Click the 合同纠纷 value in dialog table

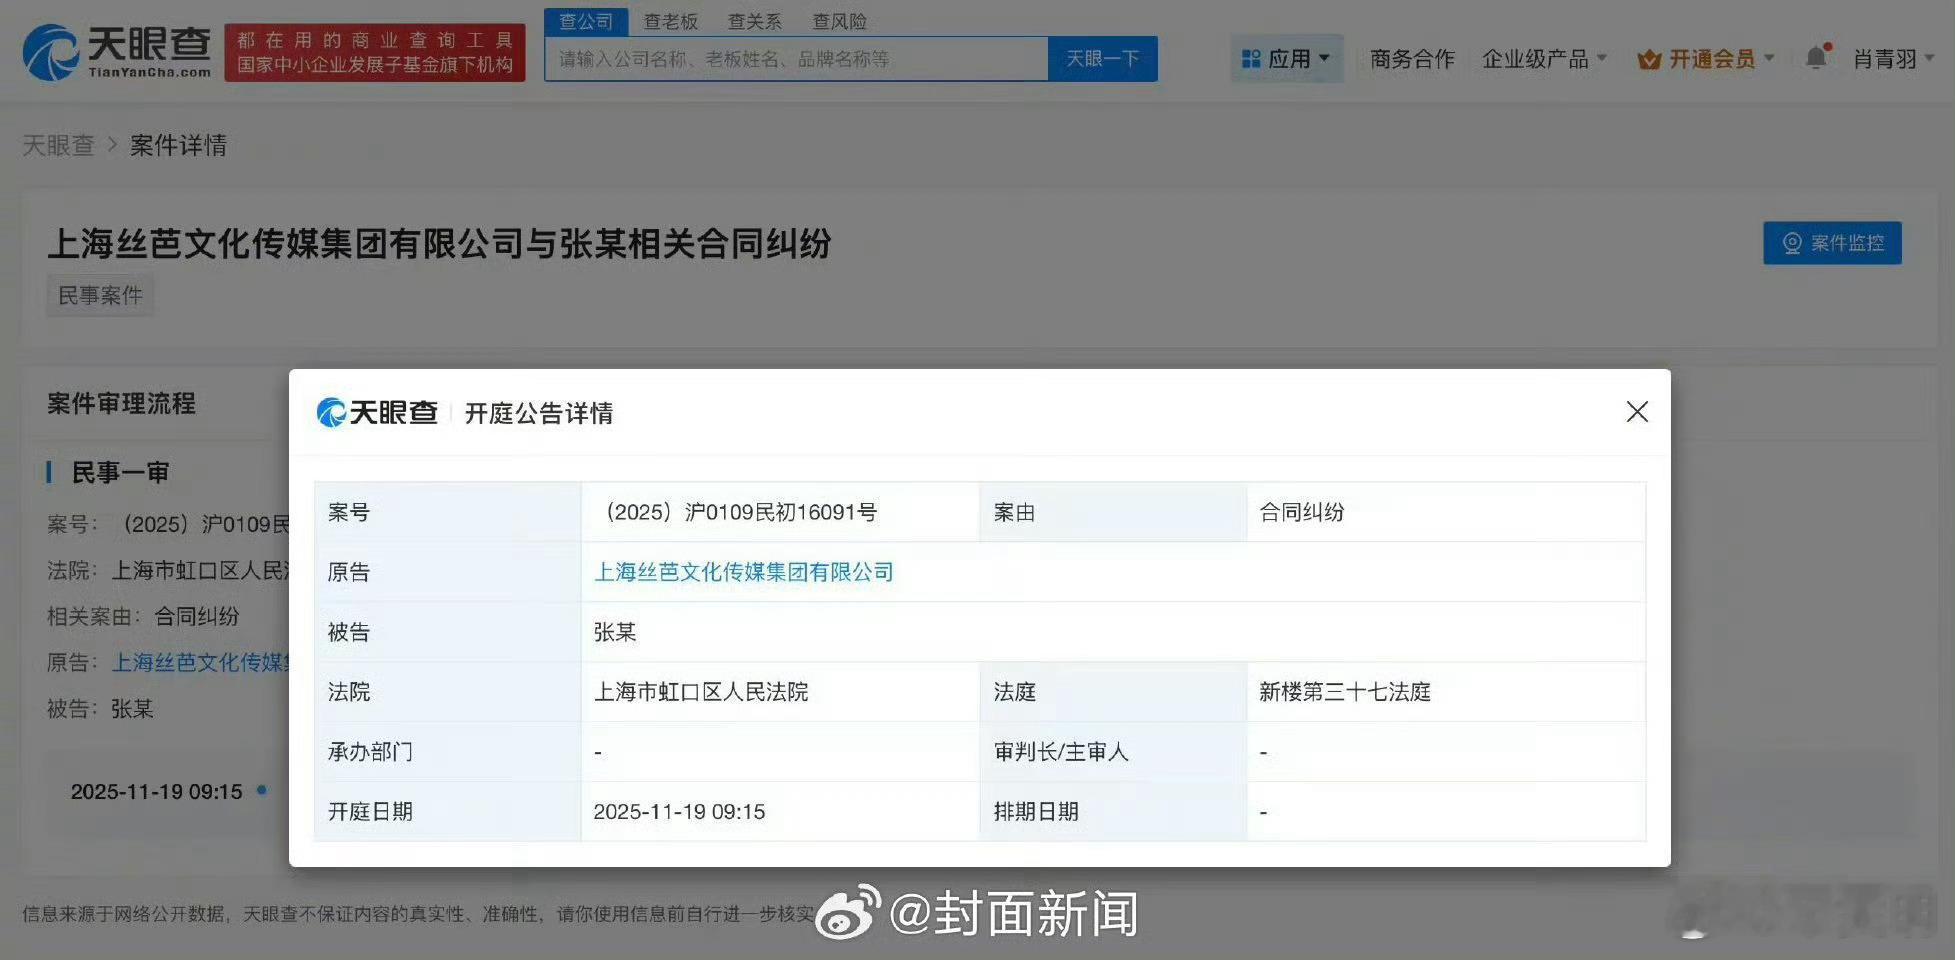pos(1301,512)
